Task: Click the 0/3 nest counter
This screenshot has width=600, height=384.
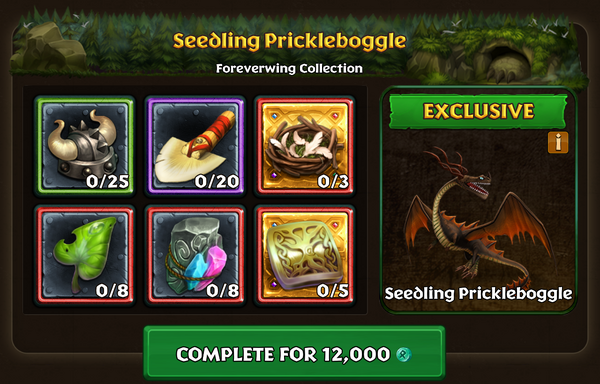Action: pos(333,181)
